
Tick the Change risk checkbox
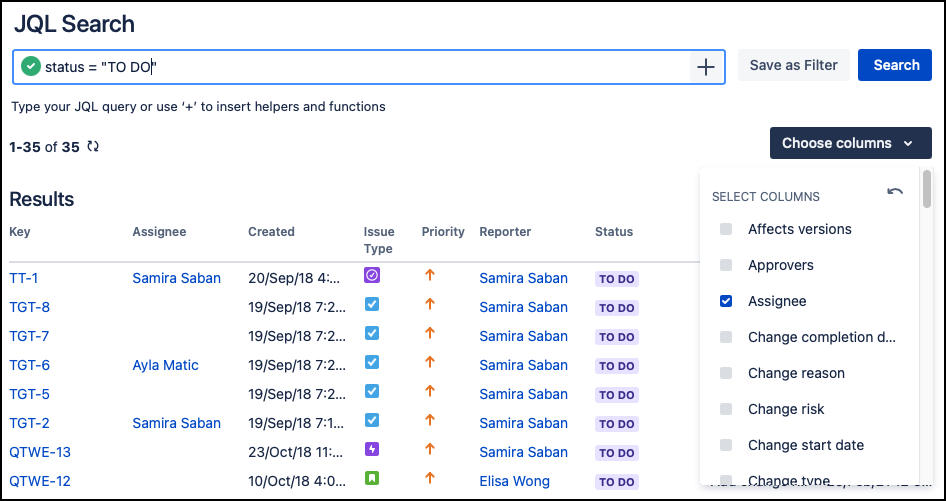(726, 409)
